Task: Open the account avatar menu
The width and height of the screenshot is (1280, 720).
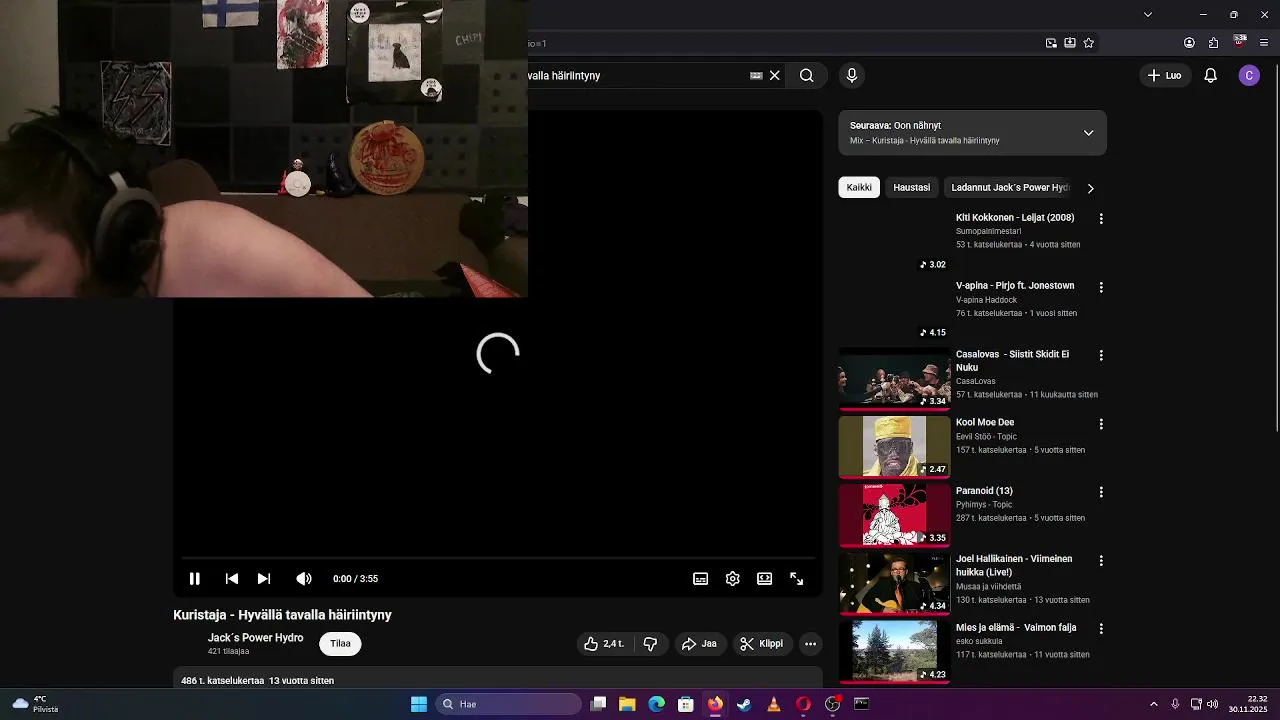Action: (1249, 75)
